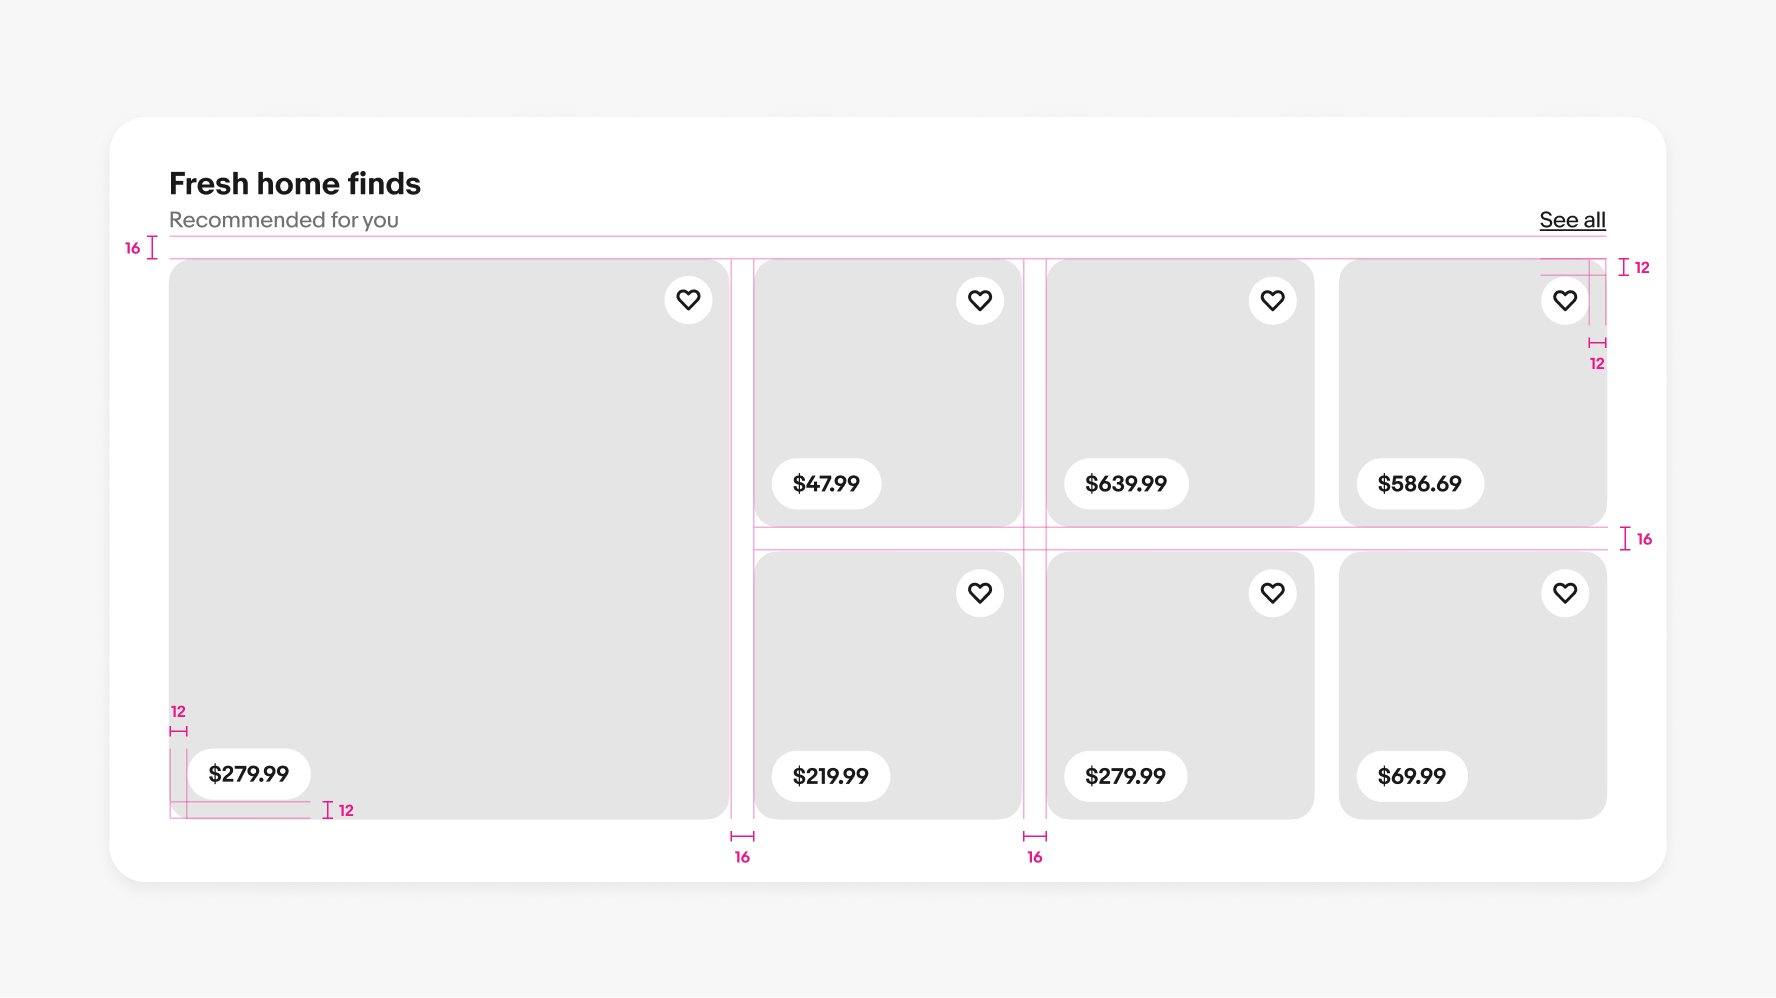The width and height of the screenshot is (1776, 998).
Task: Click the $586.69 price label
Action: click(x=1419, y=483)
